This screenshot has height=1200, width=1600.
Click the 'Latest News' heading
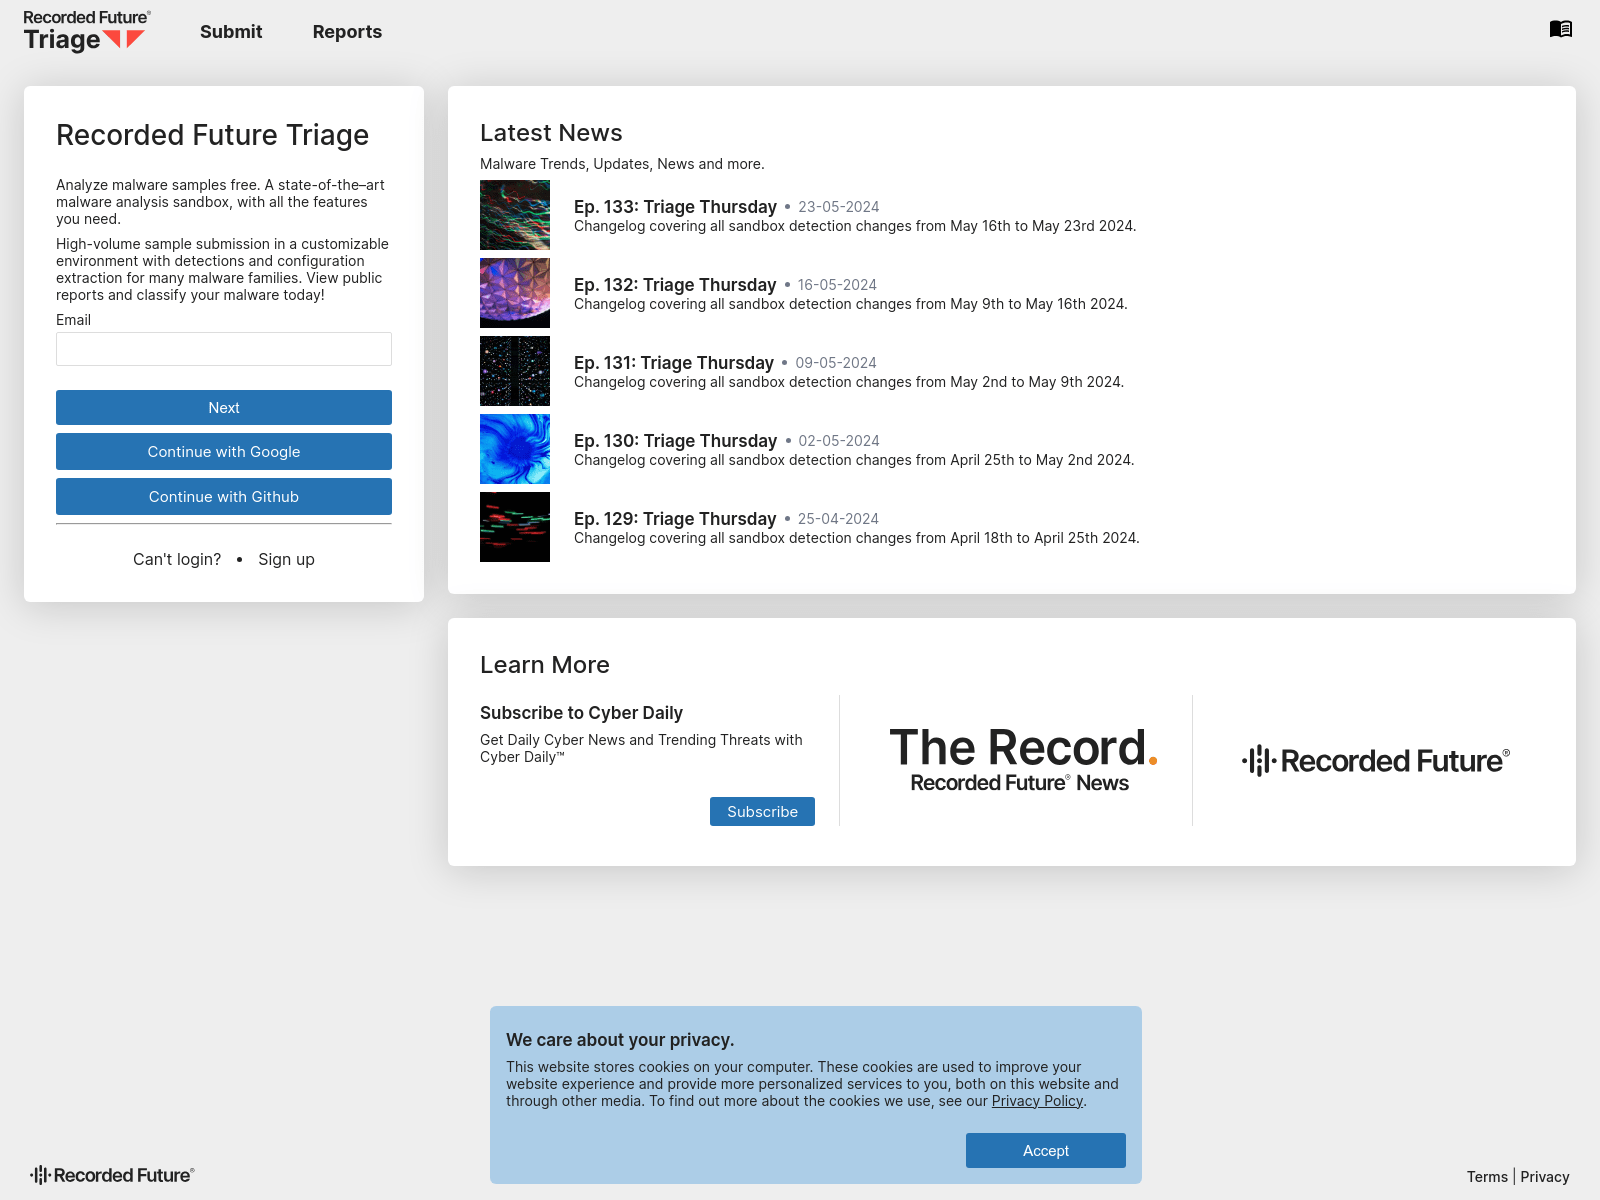click(x=551, y=133)
